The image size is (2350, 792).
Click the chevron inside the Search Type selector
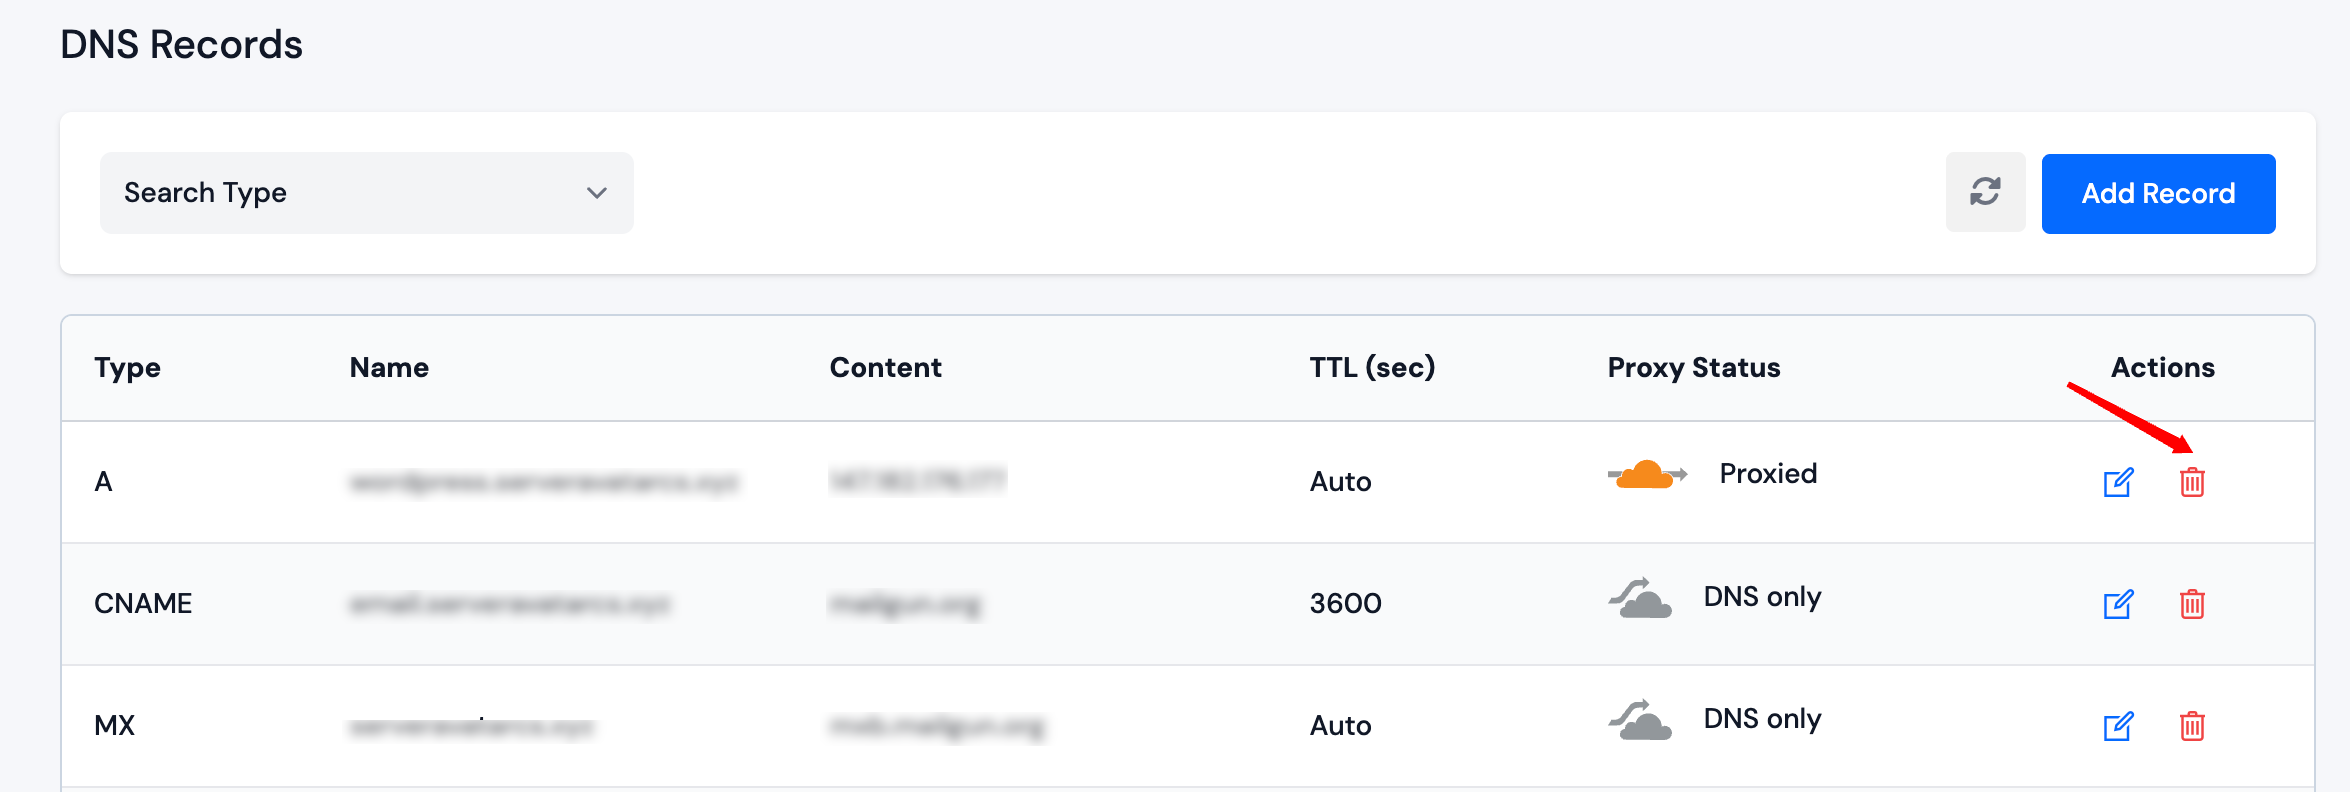click(596, 192)
